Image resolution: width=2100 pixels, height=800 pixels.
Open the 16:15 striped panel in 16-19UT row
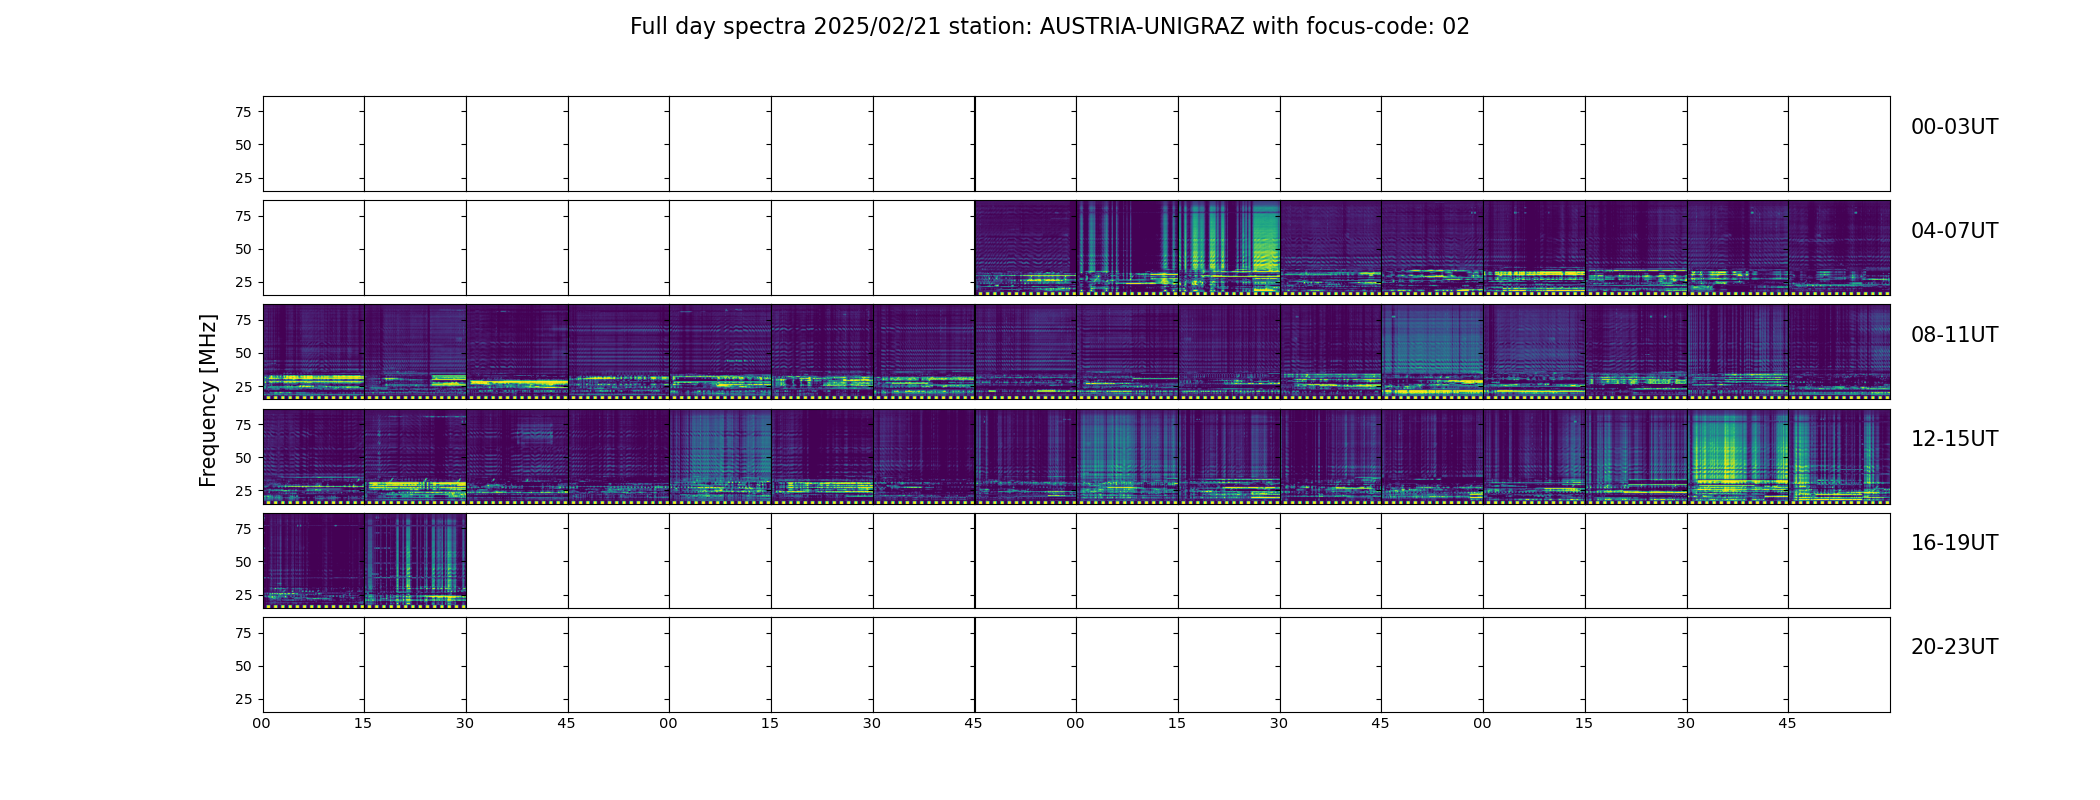click(x=415, y=560)
